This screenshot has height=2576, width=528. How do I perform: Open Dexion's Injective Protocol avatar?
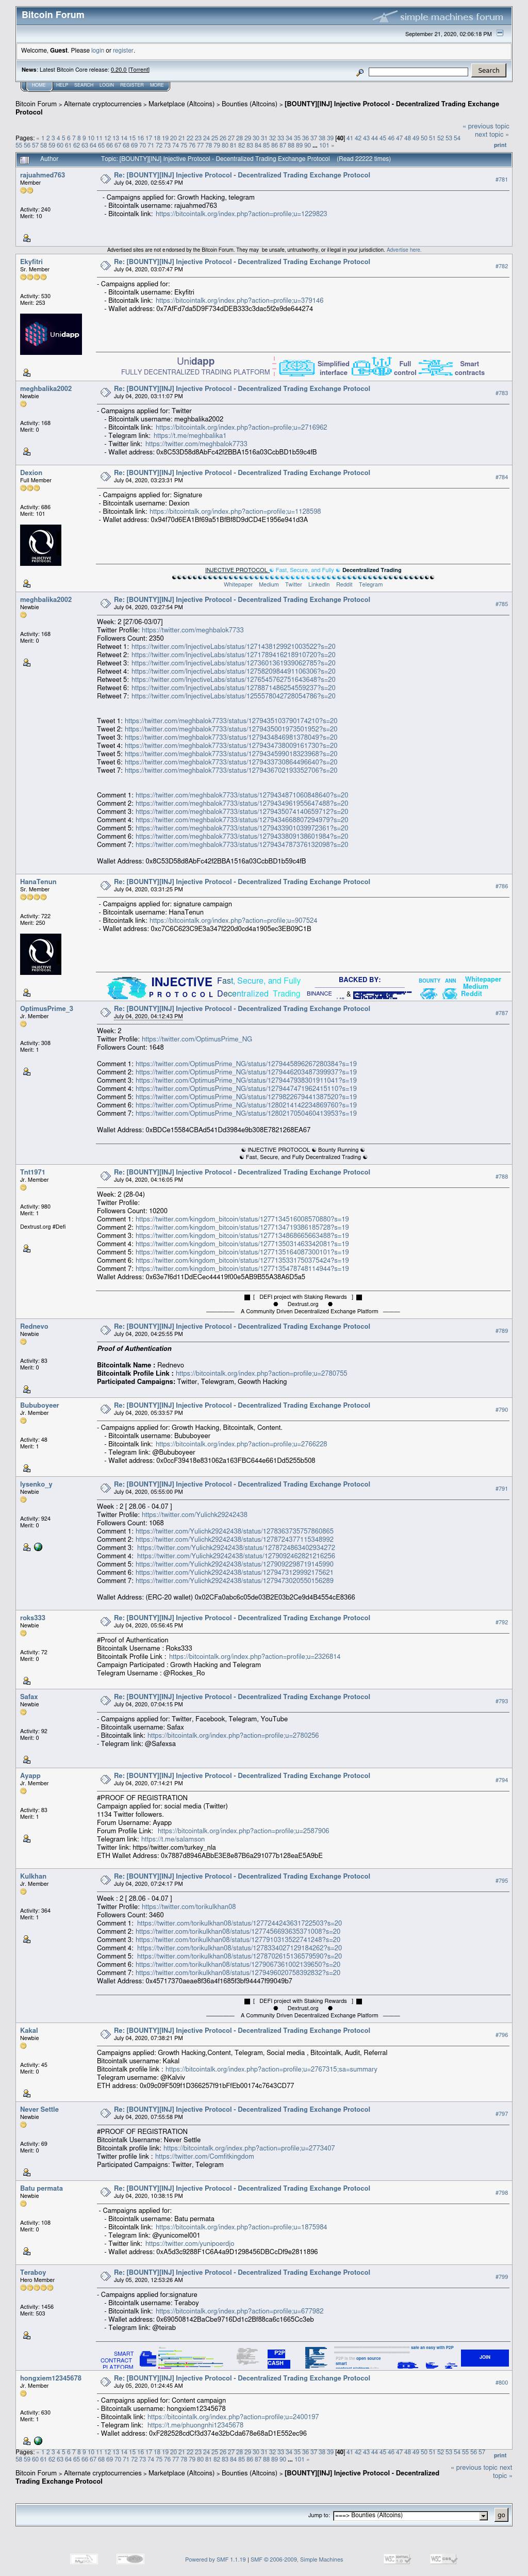40,545
